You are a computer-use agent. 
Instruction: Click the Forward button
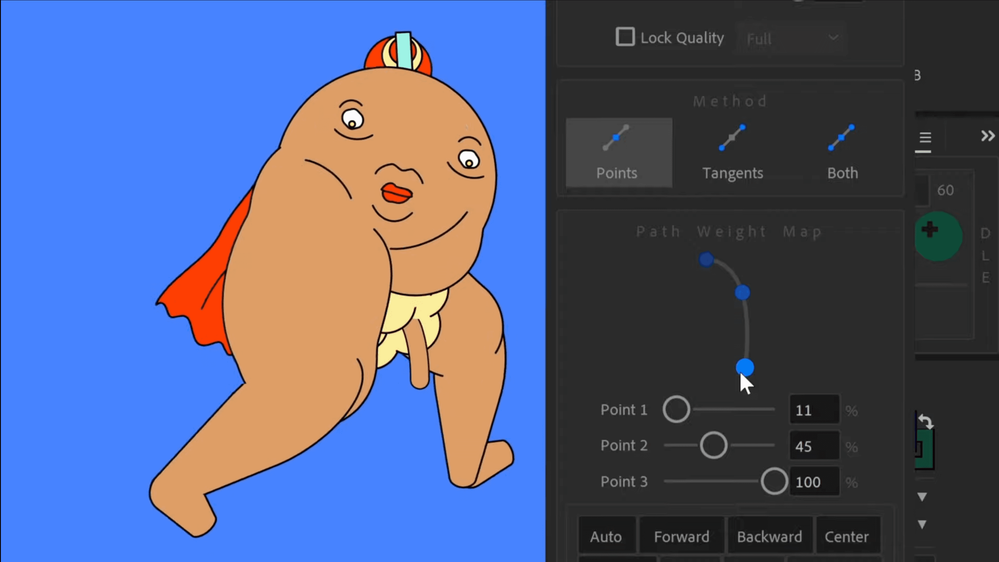click(681, 537)
